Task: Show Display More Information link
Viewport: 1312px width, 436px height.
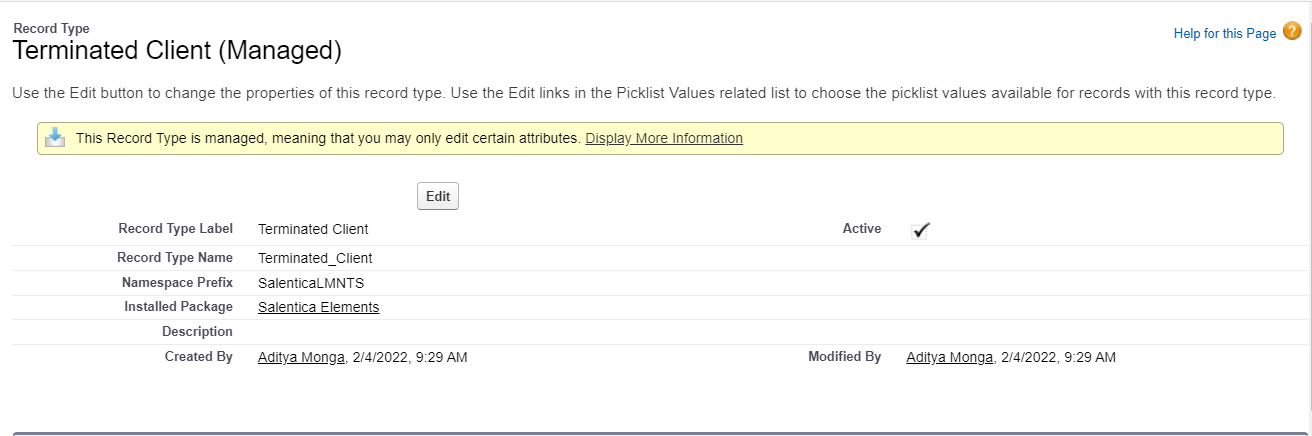Action: [664, 138]
